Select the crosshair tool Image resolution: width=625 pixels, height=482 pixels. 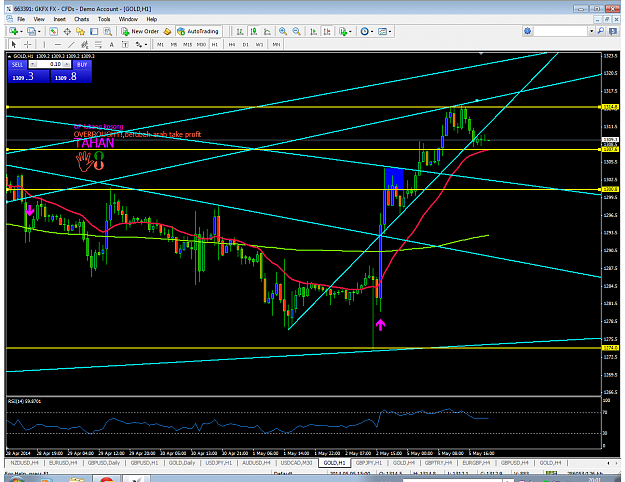(27, 44)
